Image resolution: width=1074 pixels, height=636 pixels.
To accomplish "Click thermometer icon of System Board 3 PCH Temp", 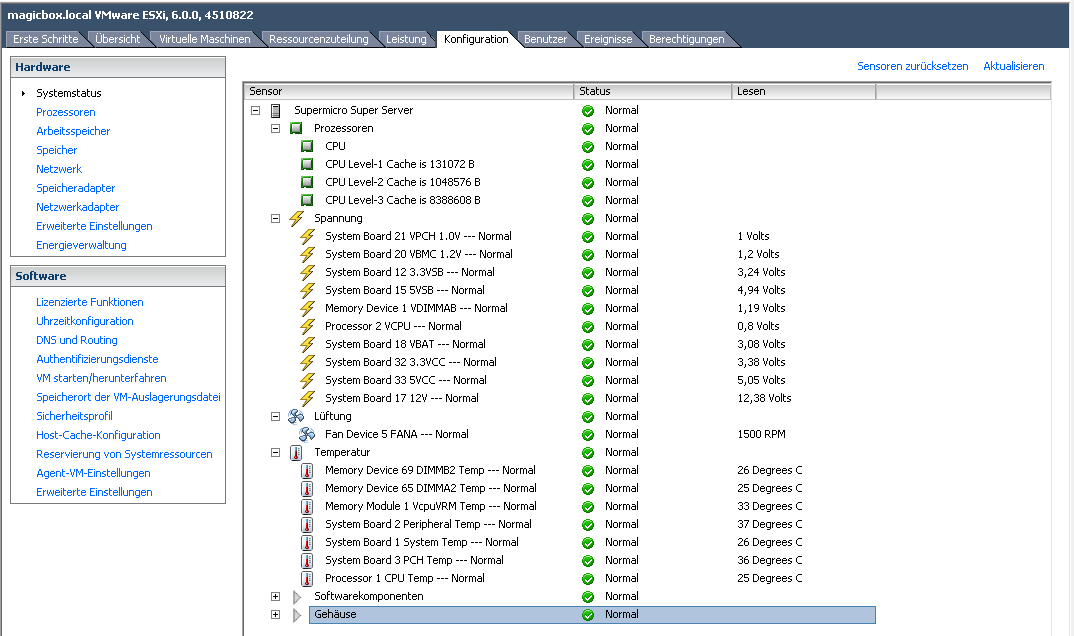I will click(x=307, y=561).
